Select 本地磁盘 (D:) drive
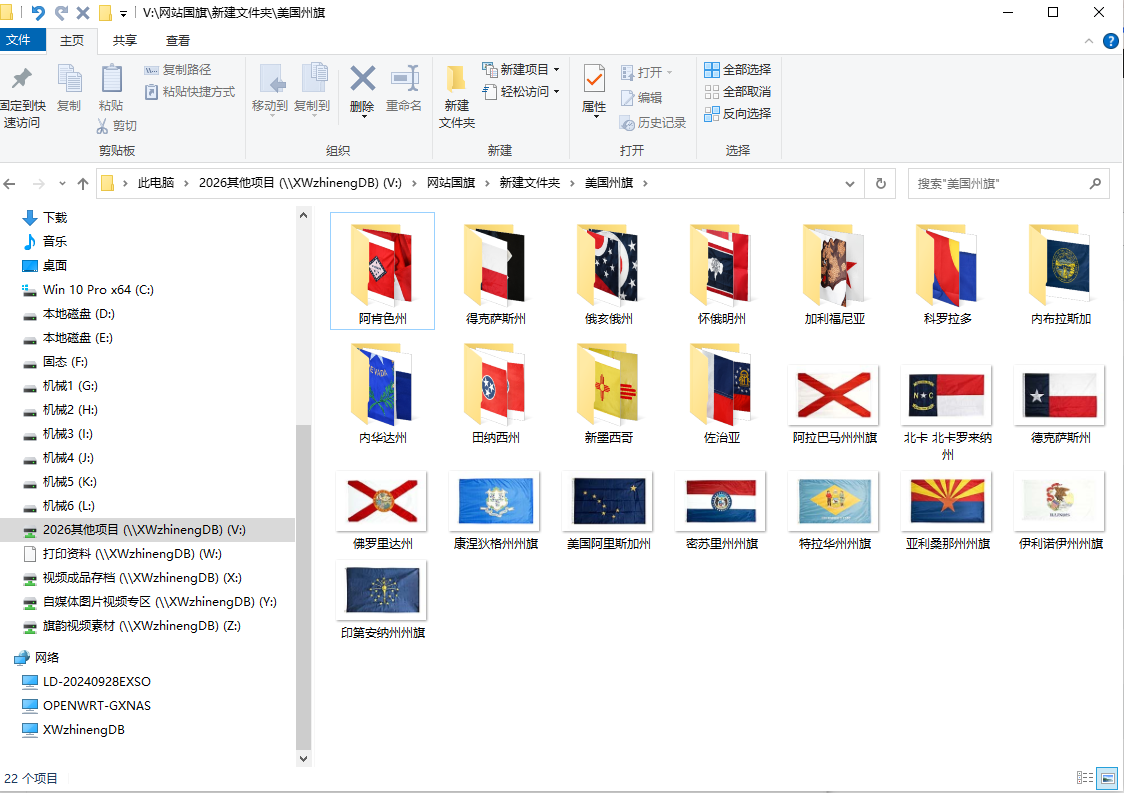1124x793 pixels. click(79, 313)
